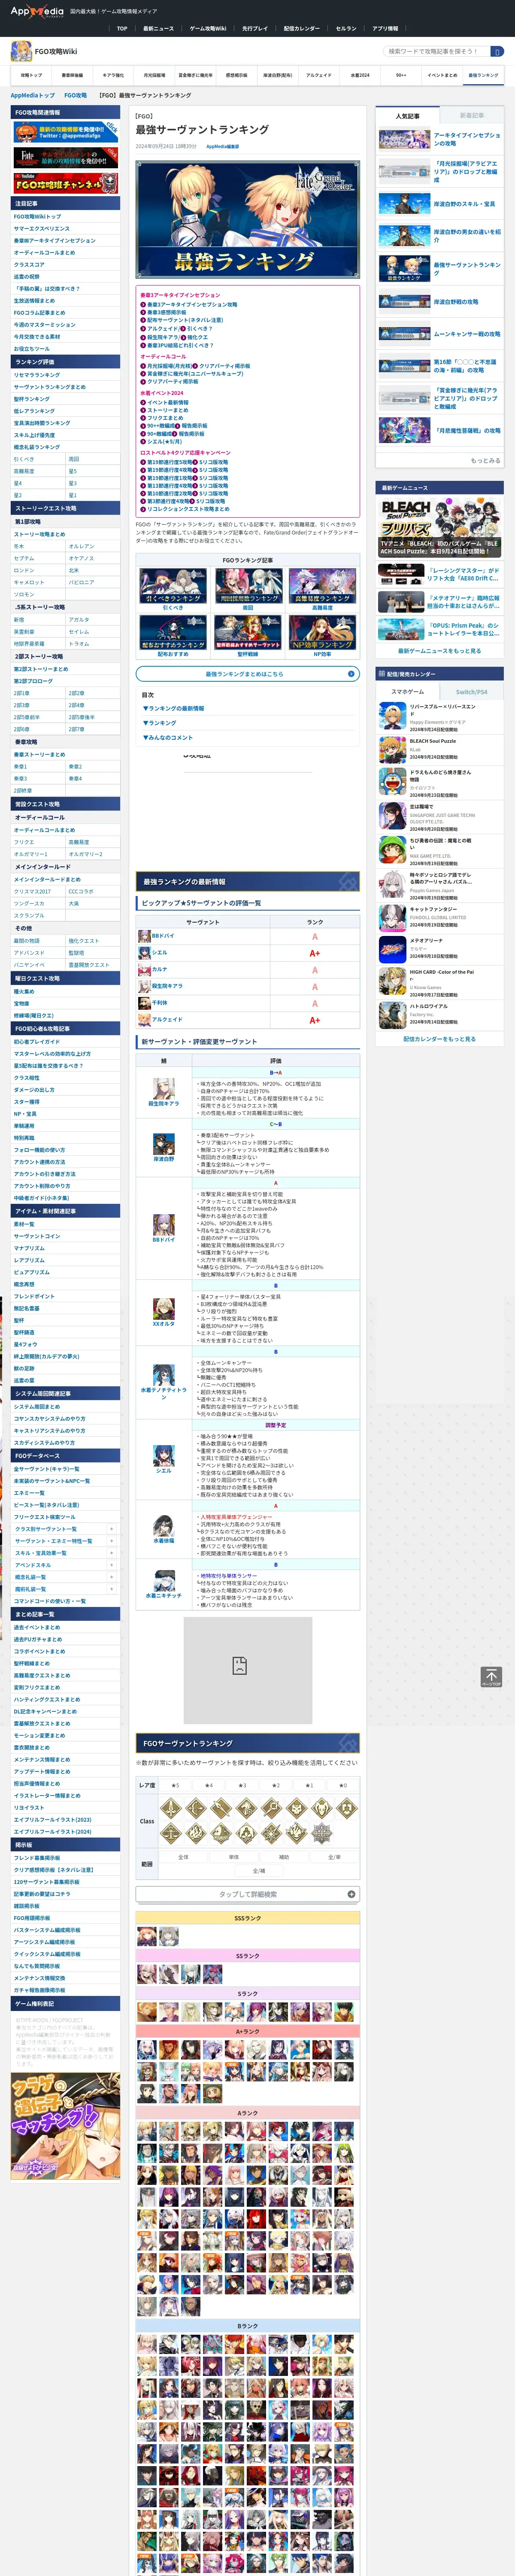This screenshot has height=2576, width=515.
Task: Filter by Berserker class beast icon
Action: point(321,1808)
